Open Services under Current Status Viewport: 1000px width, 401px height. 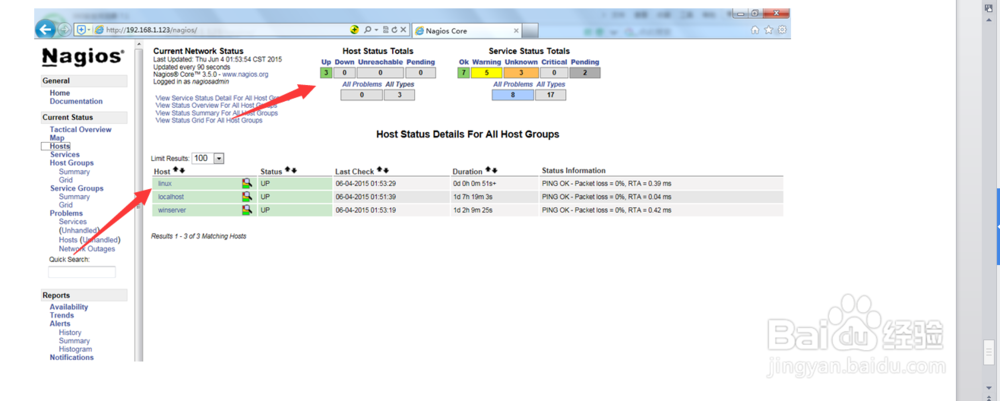point(64,154)
